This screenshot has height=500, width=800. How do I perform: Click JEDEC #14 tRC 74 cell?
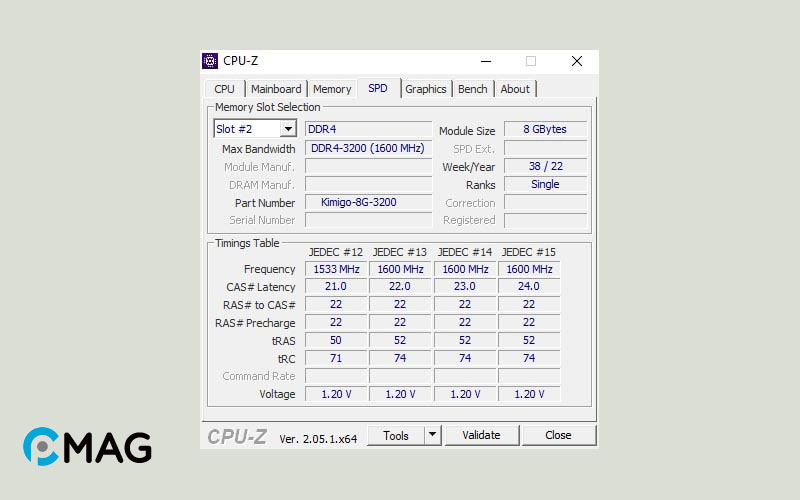465,358
